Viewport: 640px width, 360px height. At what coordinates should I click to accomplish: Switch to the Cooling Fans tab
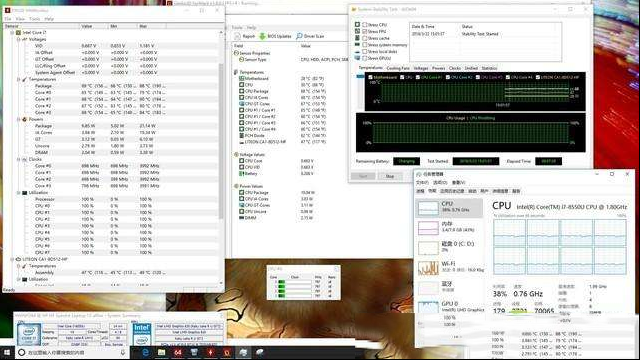pos(398,68)
